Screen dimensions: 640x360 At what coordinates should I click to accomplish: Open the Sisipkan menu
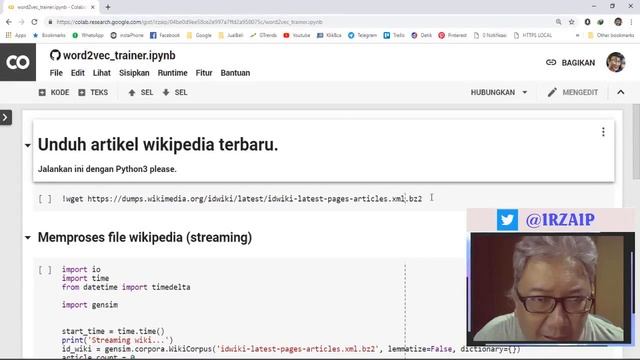134,73
